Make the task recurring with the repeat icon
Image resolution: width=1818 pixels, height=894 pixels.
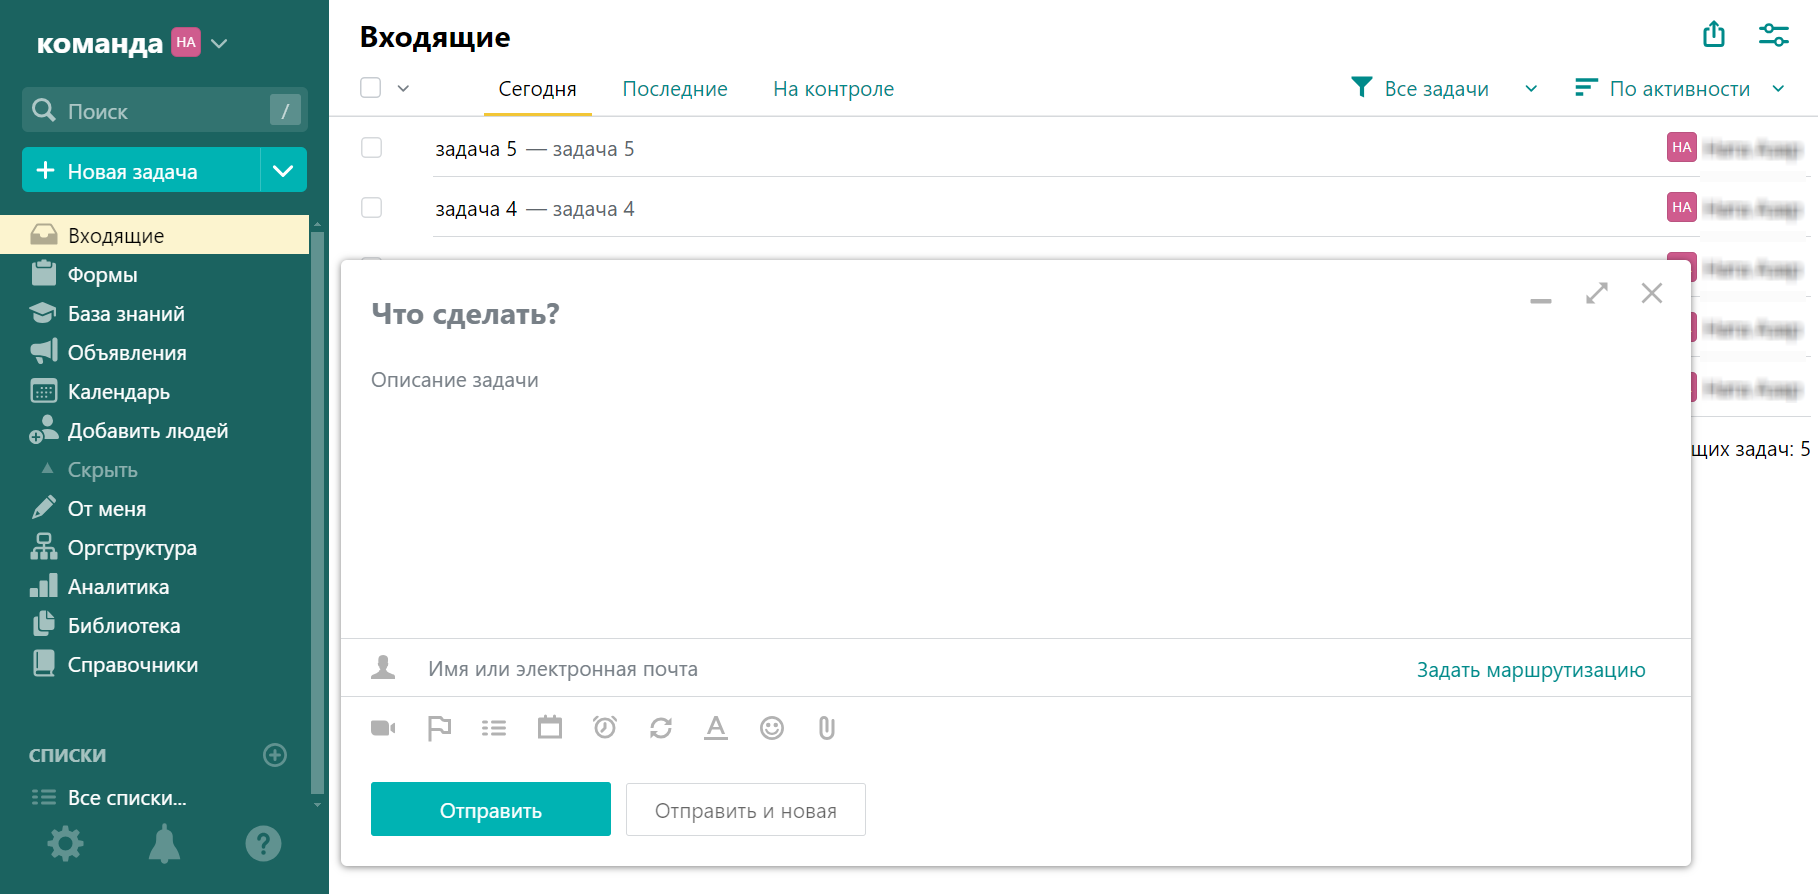coord(661,728)
